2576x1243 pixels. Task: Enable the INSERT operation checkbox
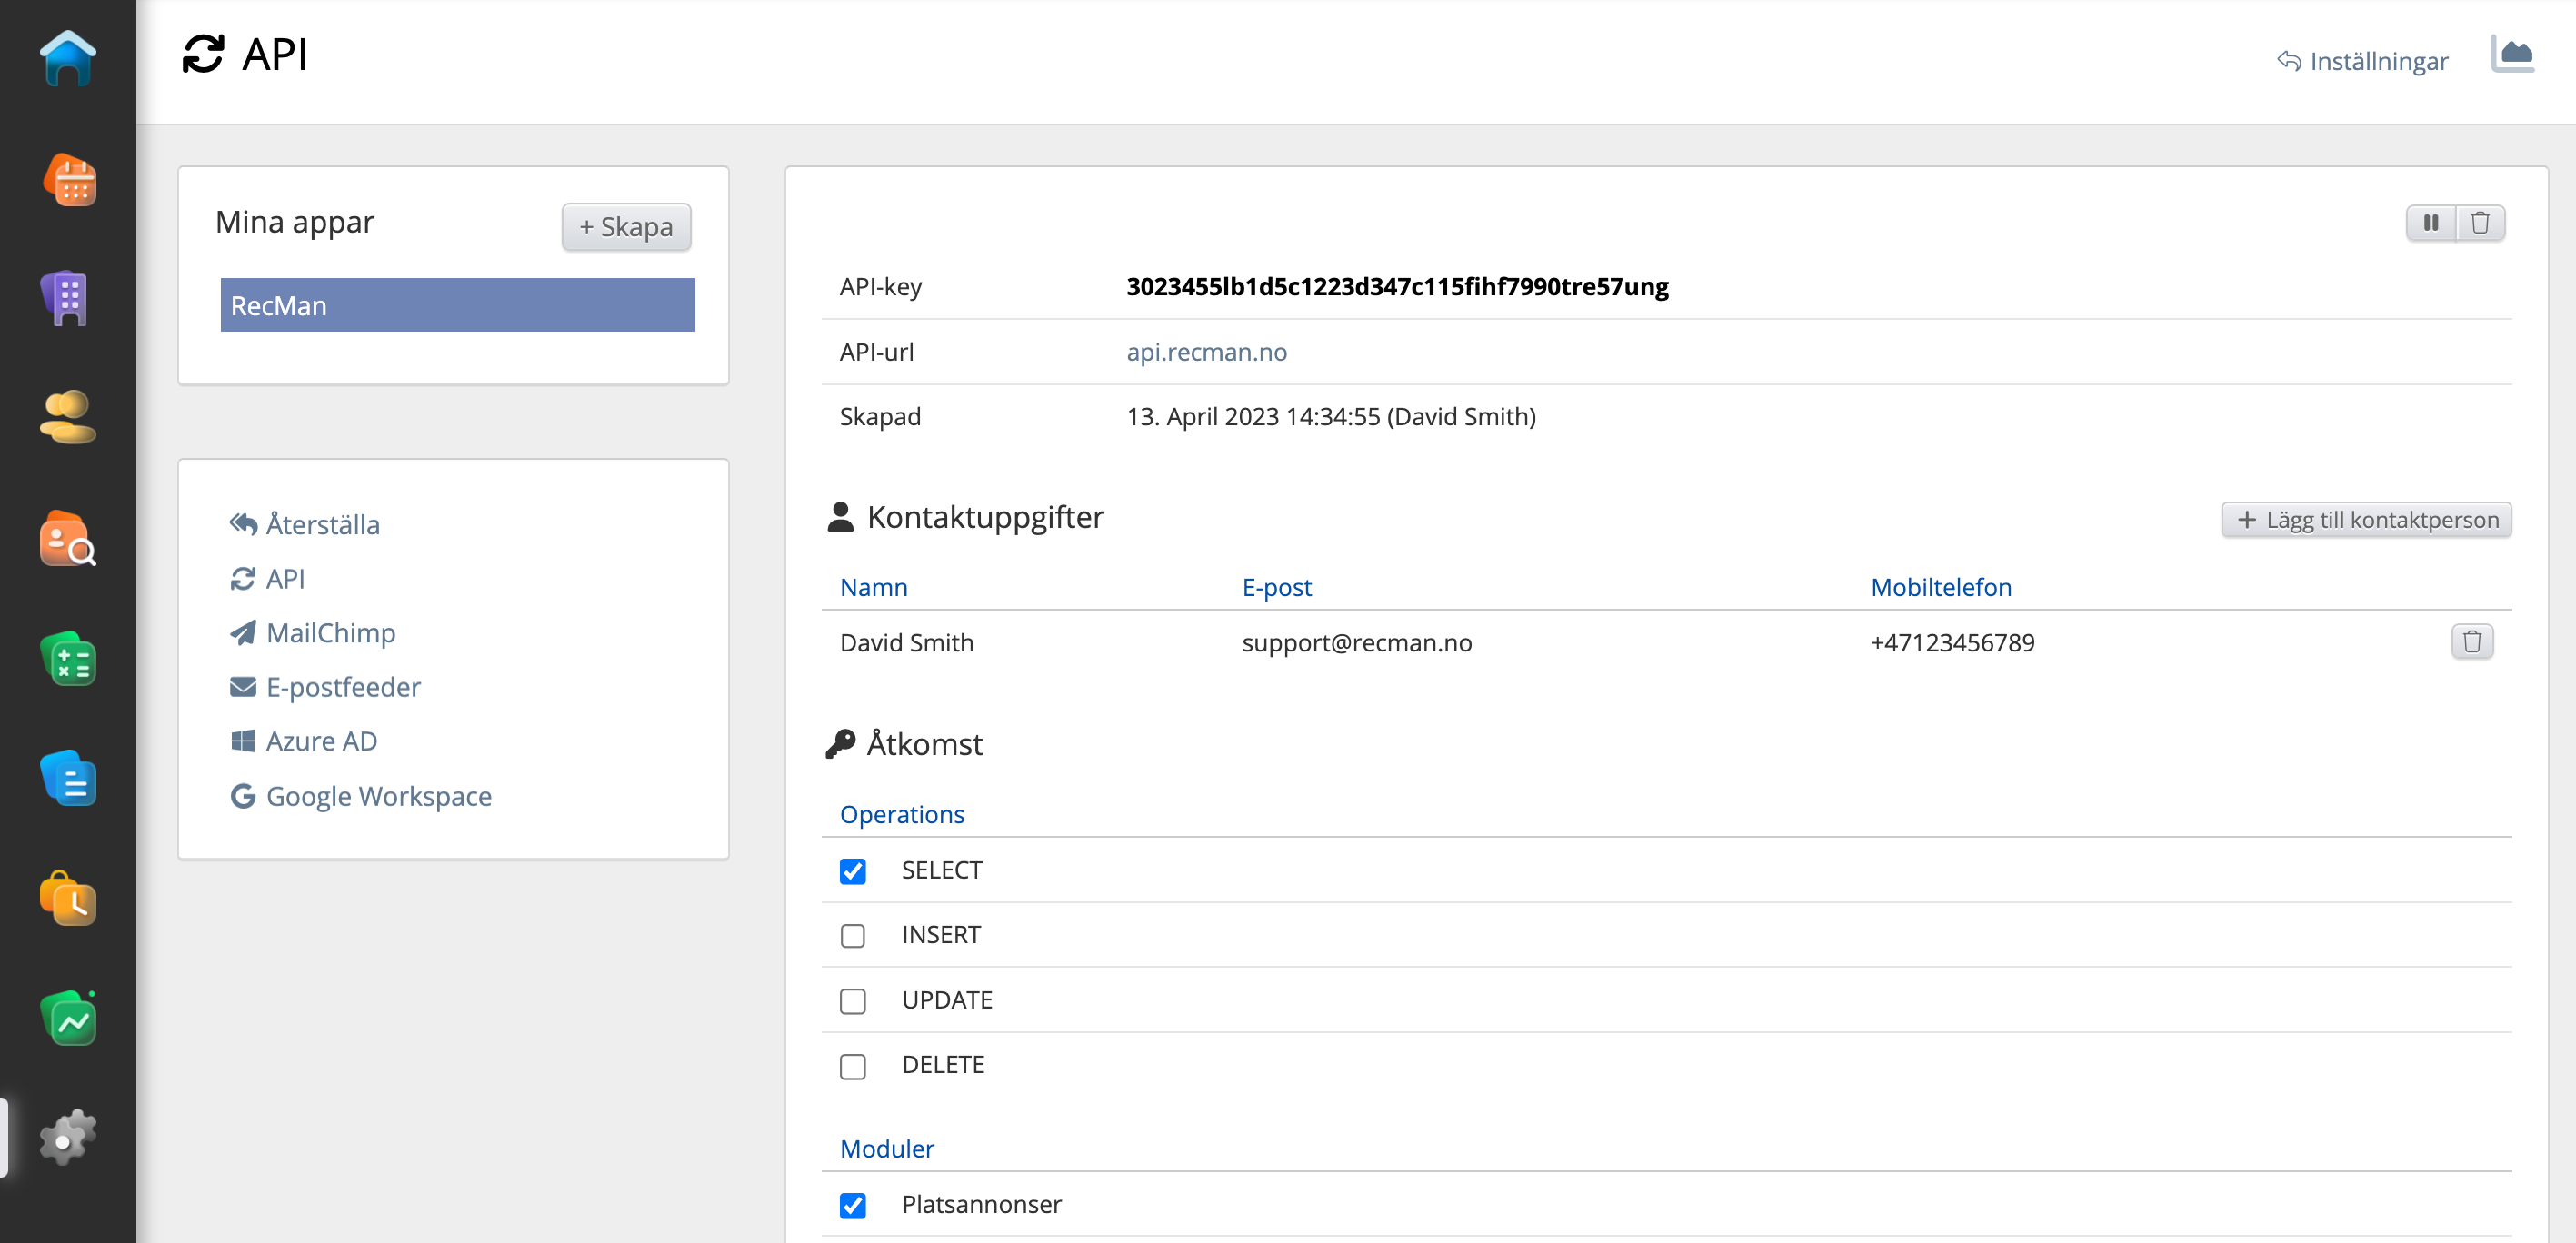tap(852, 936)
